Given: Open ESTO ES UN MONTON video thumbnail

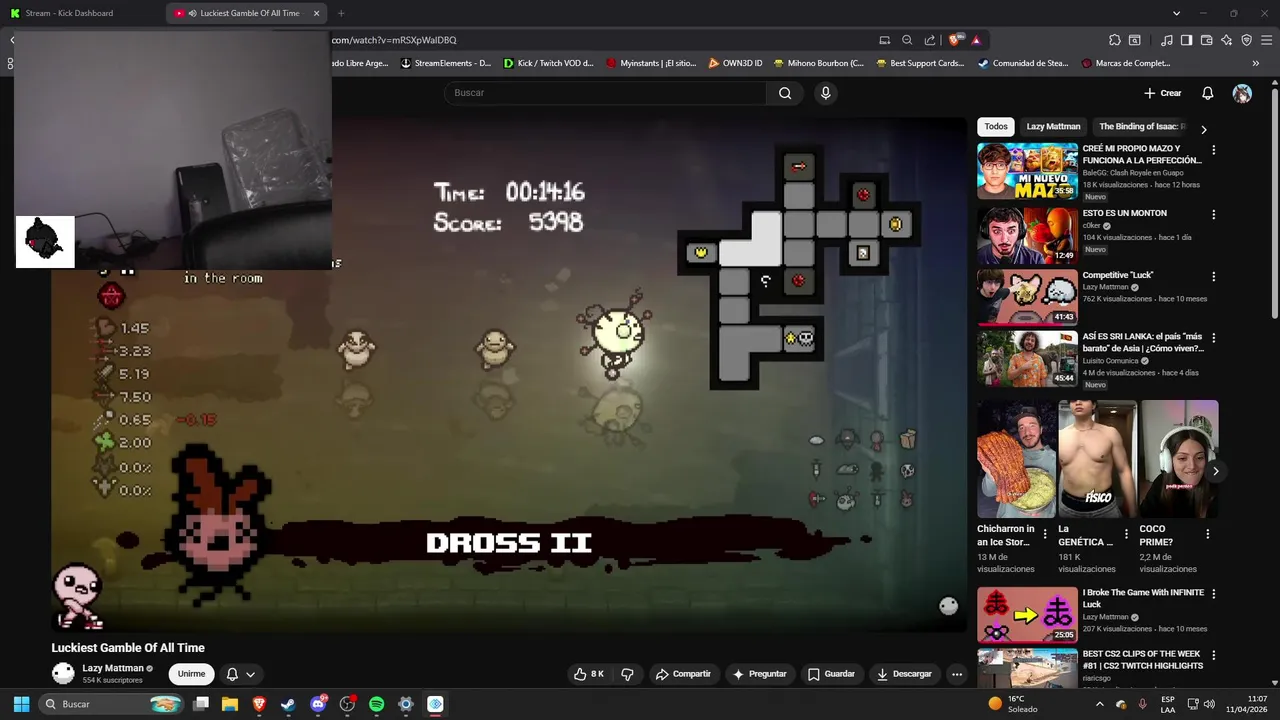Looking at the screenshot, I should [x=1027, y=236].
